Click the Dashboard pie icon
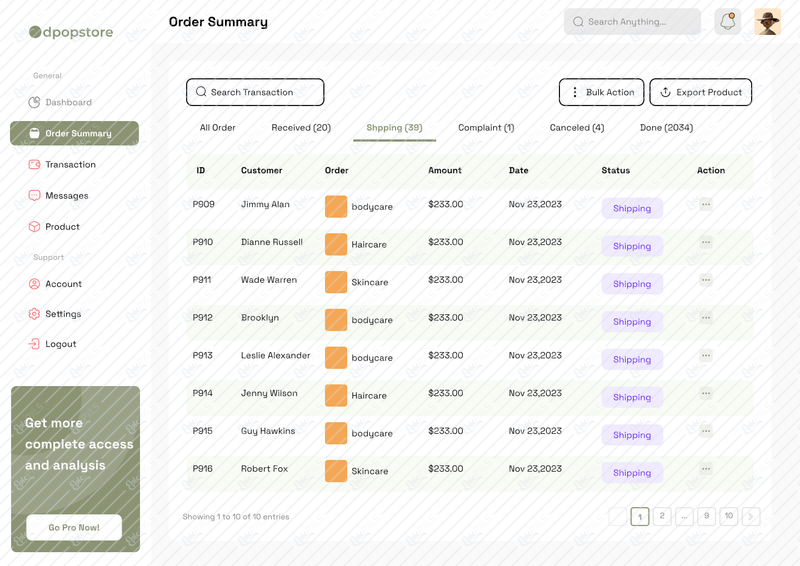This screenshot has width=800, height=566. point(34,102)
